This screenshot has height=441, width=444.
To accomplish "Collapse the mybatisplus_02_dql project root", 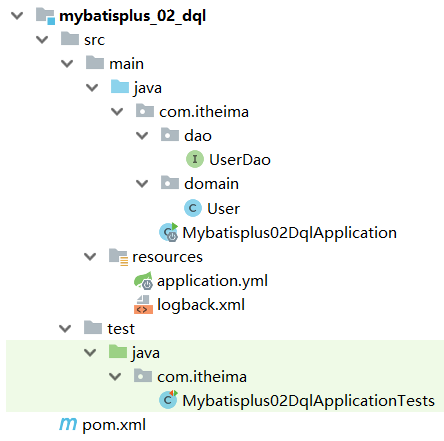I will pyautogui.click(x=17, y=16).
